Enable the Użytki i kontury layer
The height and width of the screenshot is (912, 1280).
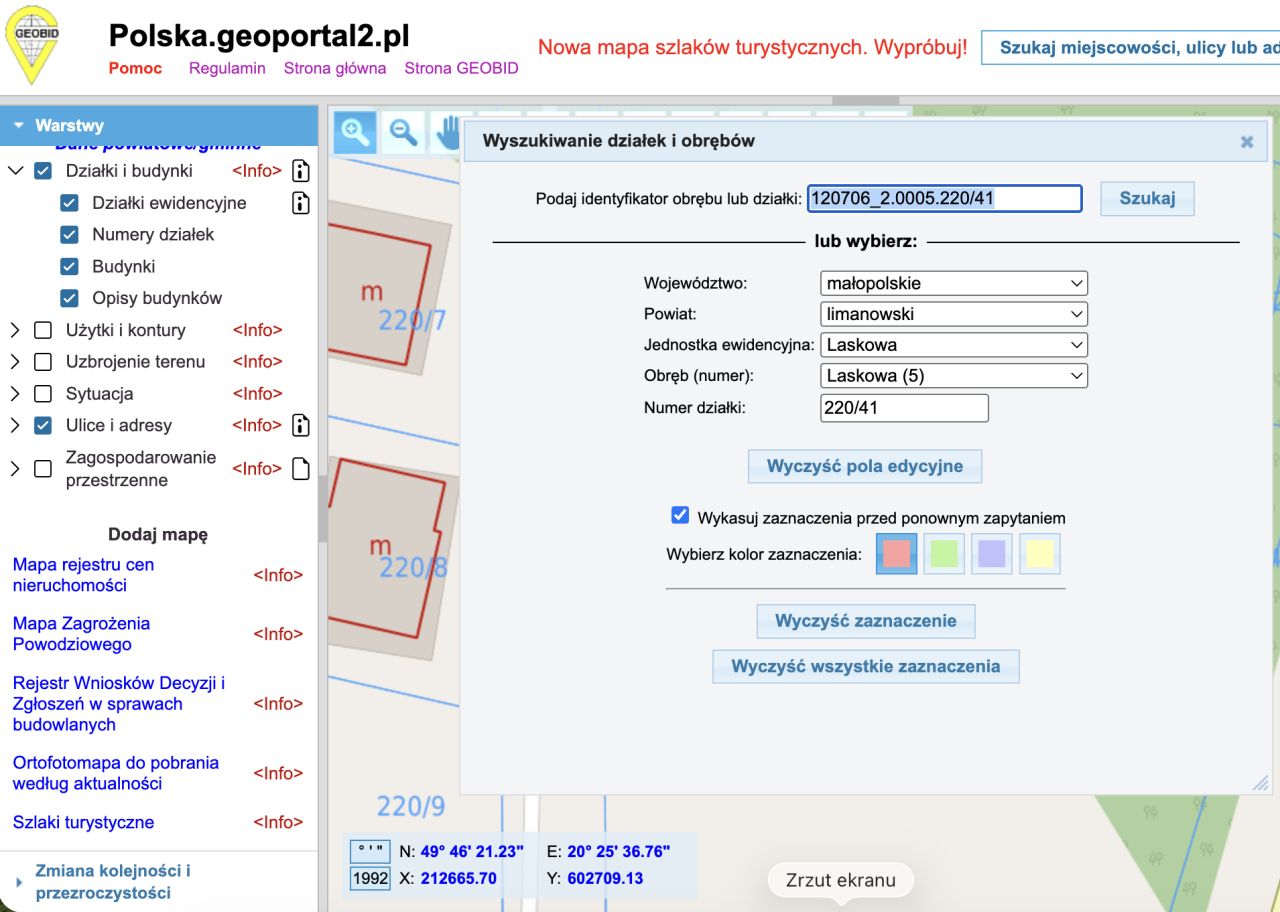point(43,330)
